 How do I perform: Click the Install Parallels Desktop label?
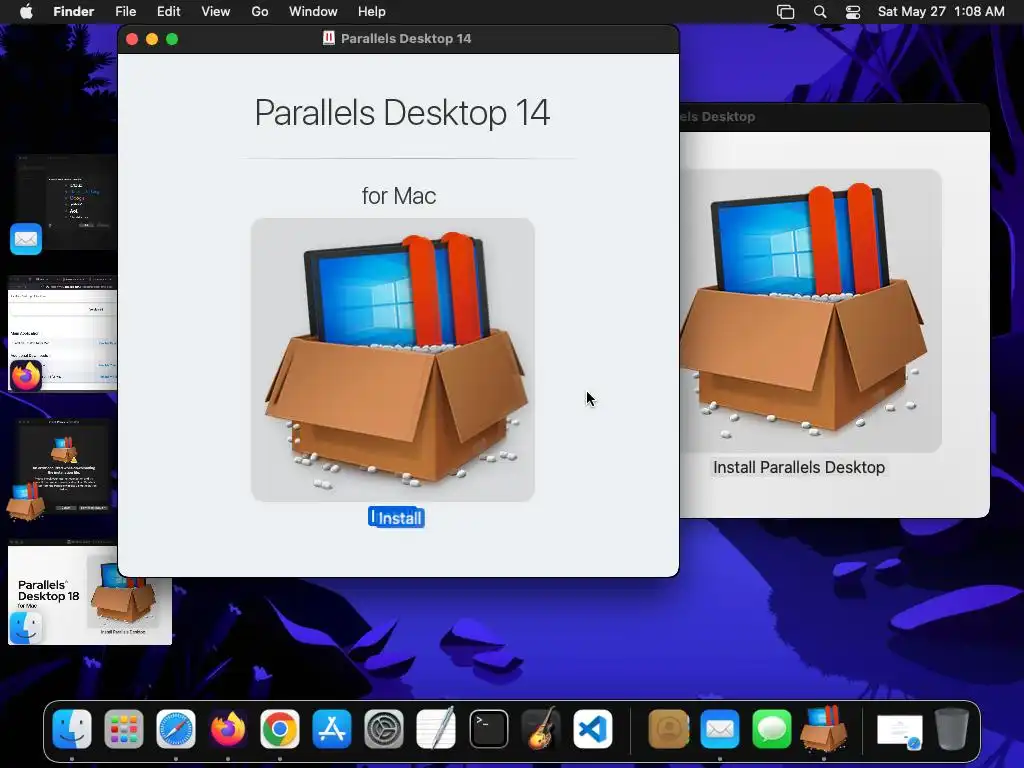coord(799,468)
